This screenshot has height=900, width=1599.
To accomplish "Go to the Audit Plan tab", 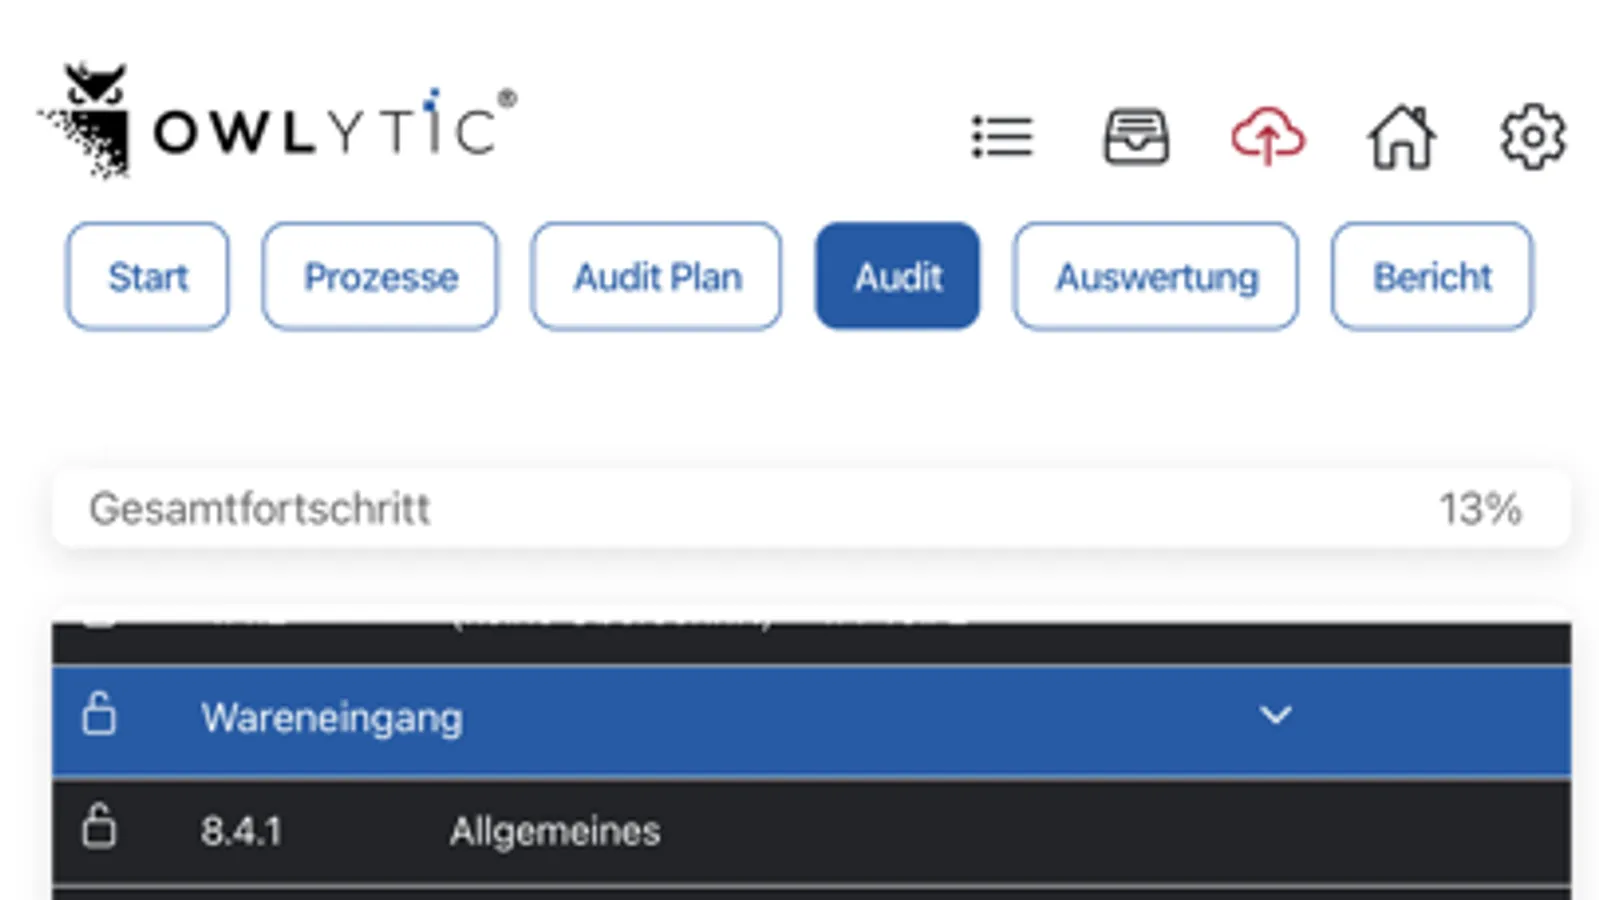I will [x=657, y=277].
